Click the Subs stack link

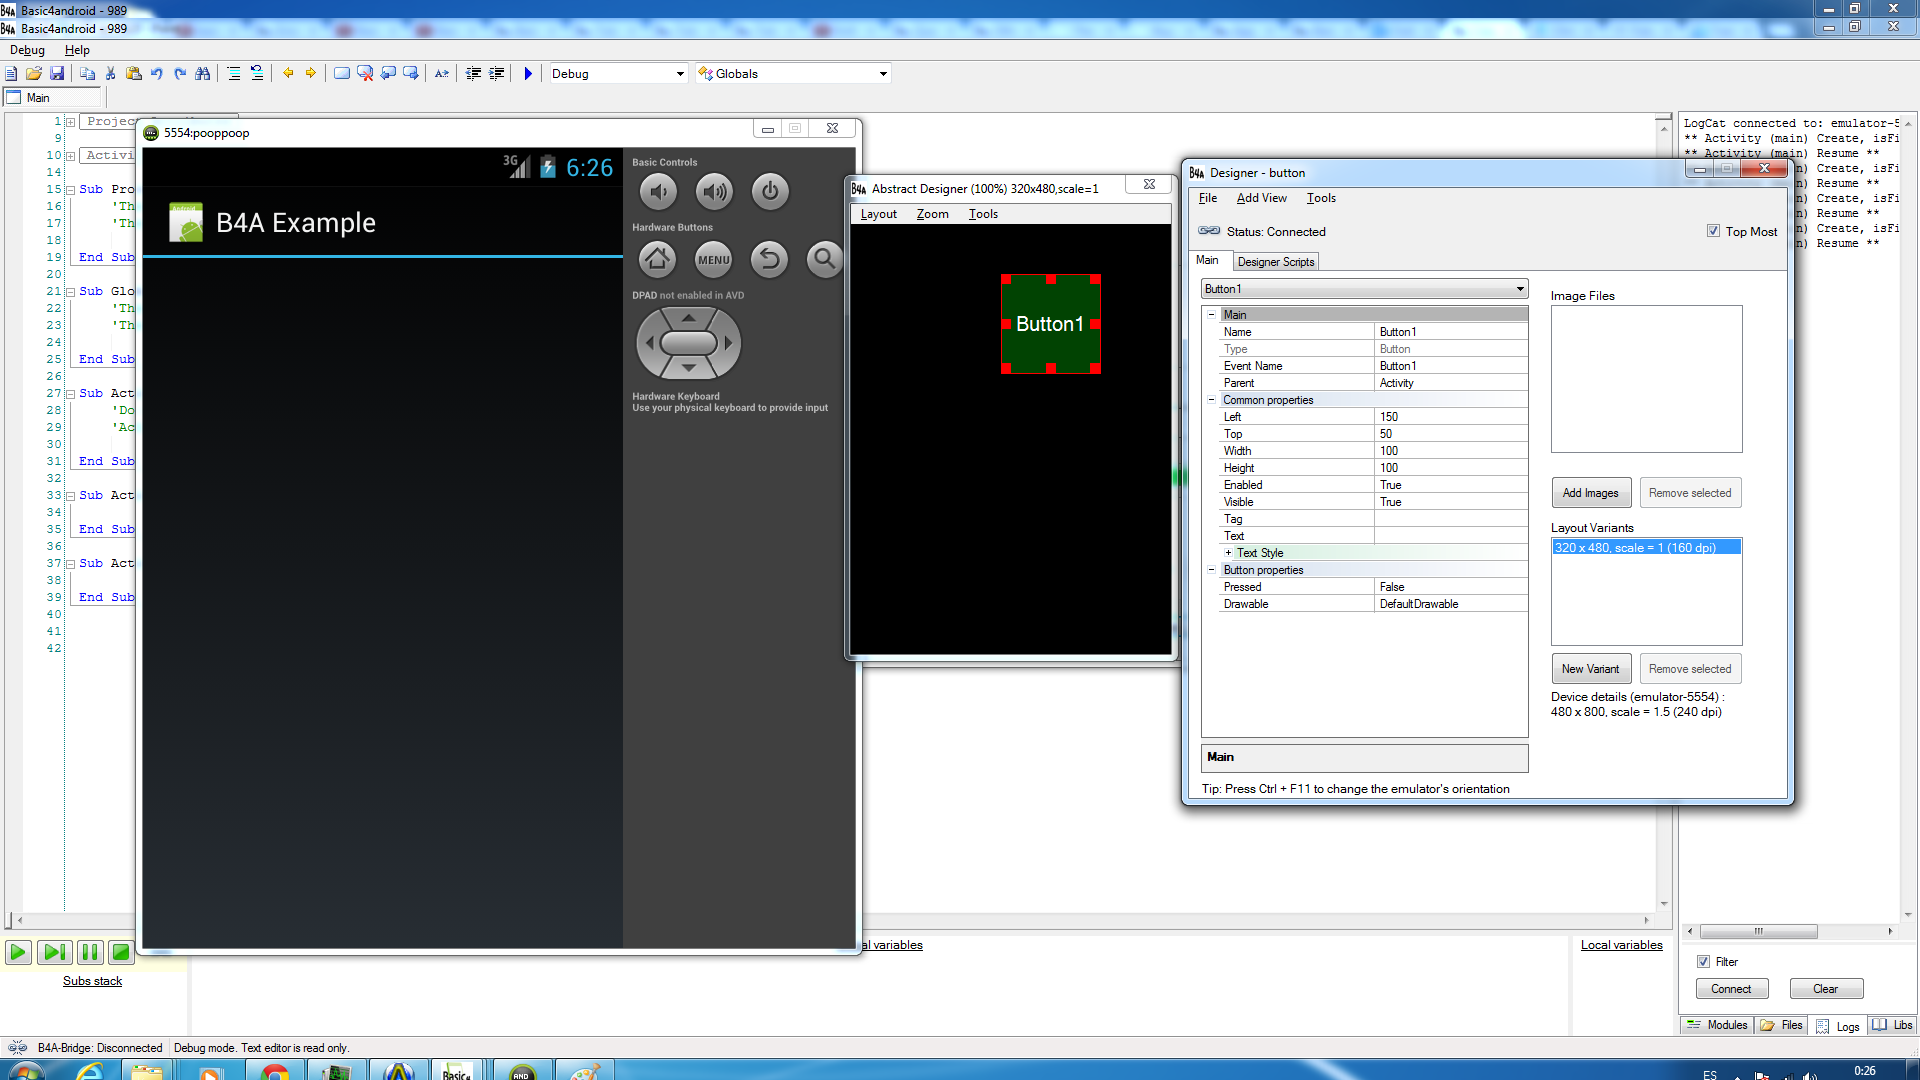(x=92, y=981)
